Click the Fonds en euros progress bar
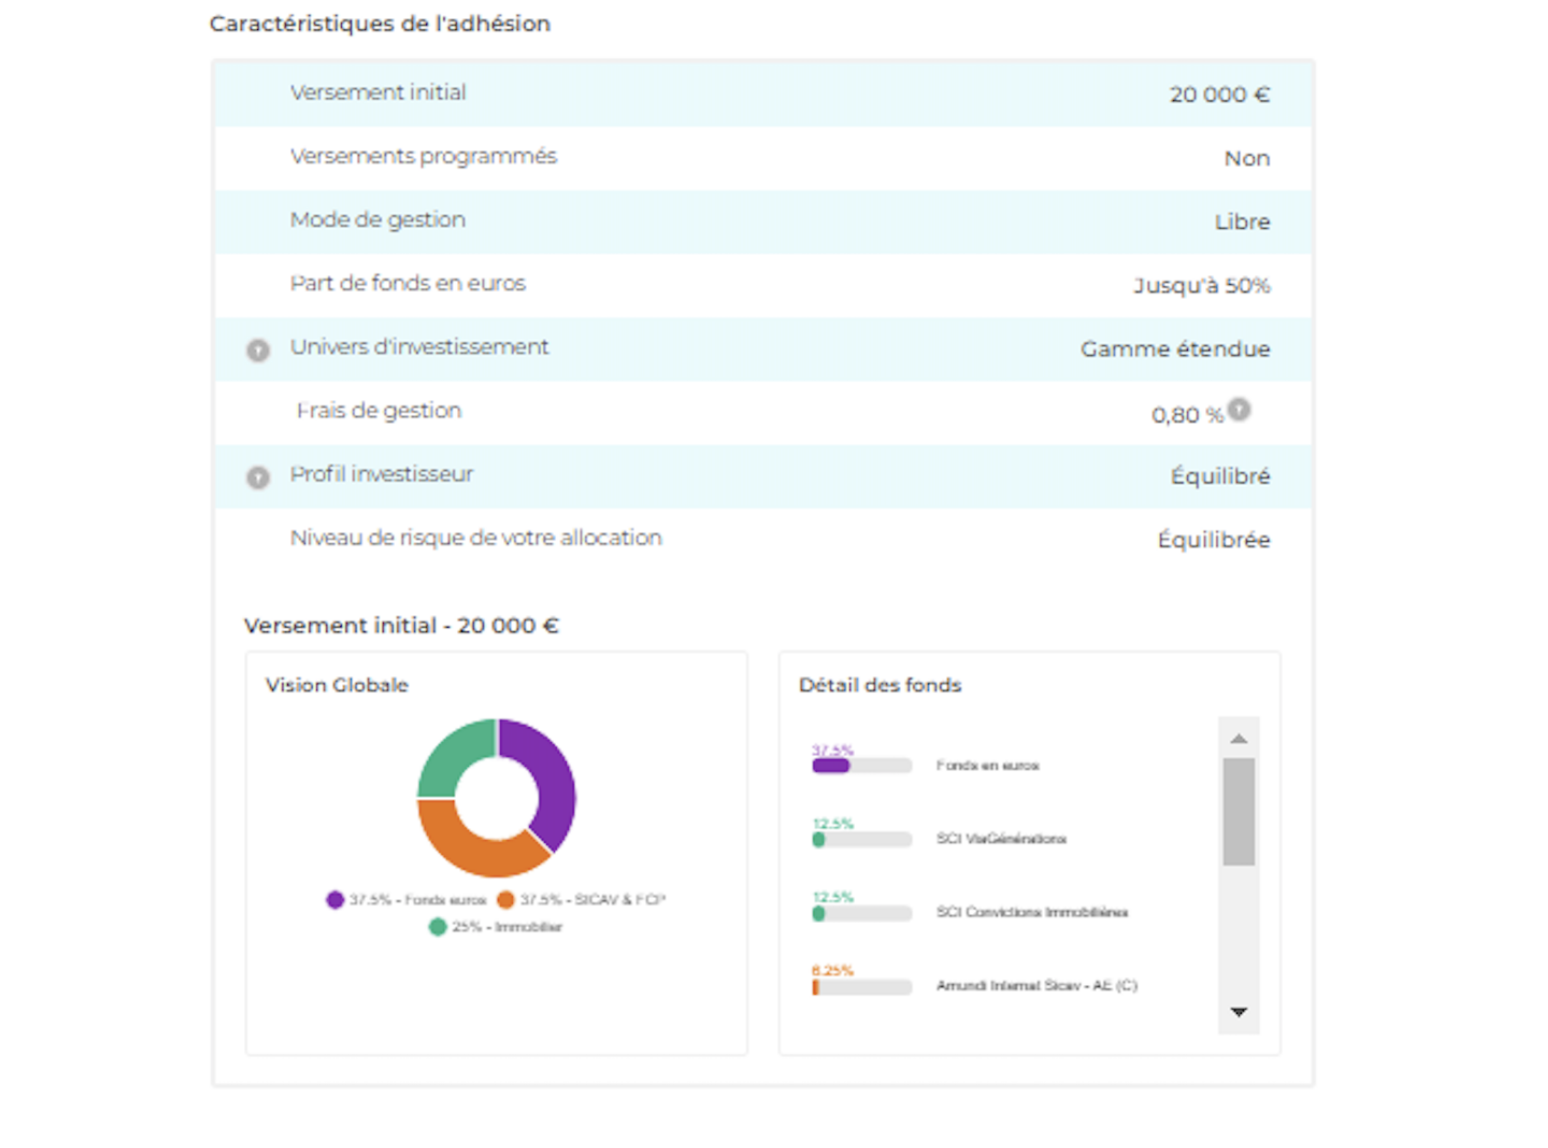Viewport: 1548px width, 1148px height. coord(861,766)
